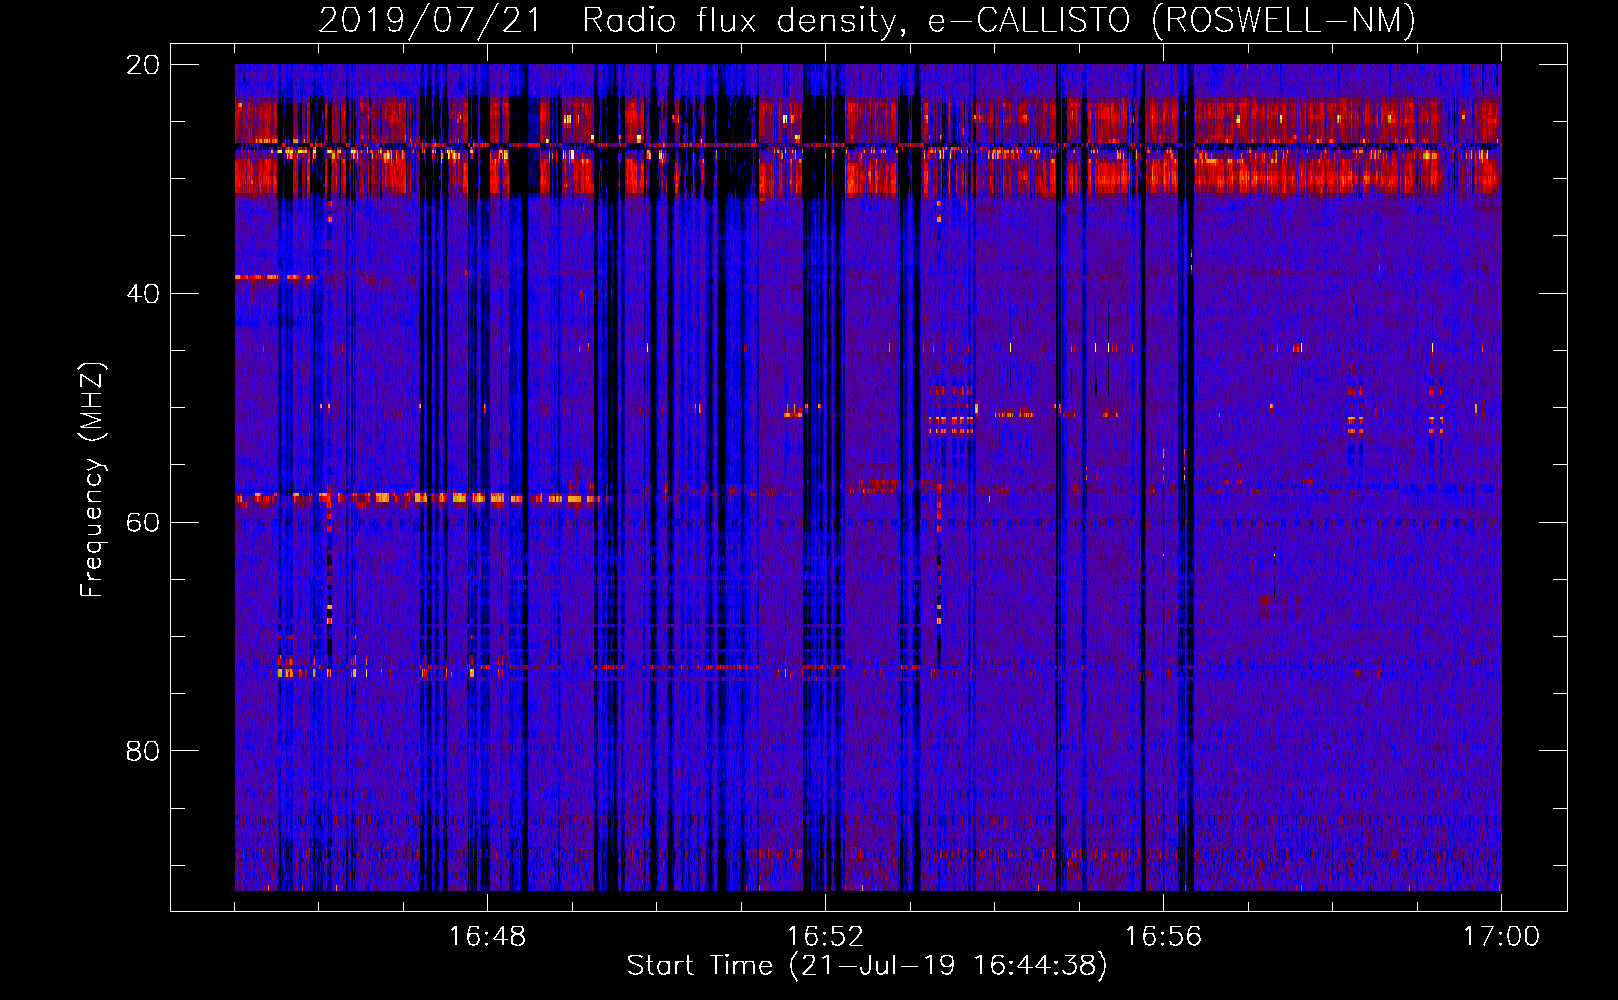1618x1000 pixels.
Task: Click the 16:52 time tick label
Action: pos(825,937)
